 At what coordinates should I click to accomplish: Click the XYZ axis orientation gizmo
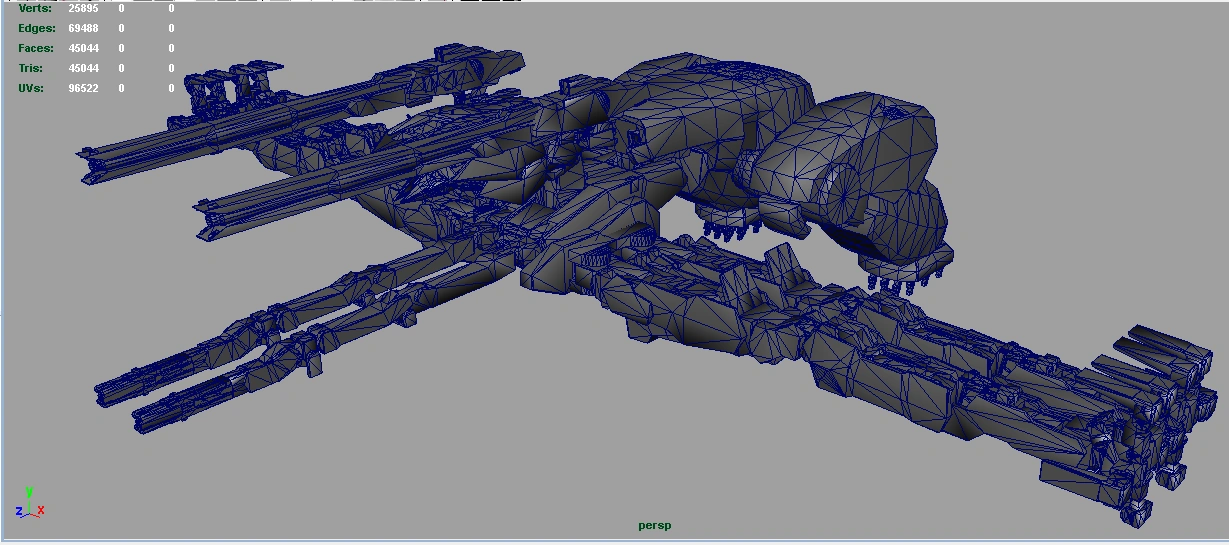[x=29, y=503]
